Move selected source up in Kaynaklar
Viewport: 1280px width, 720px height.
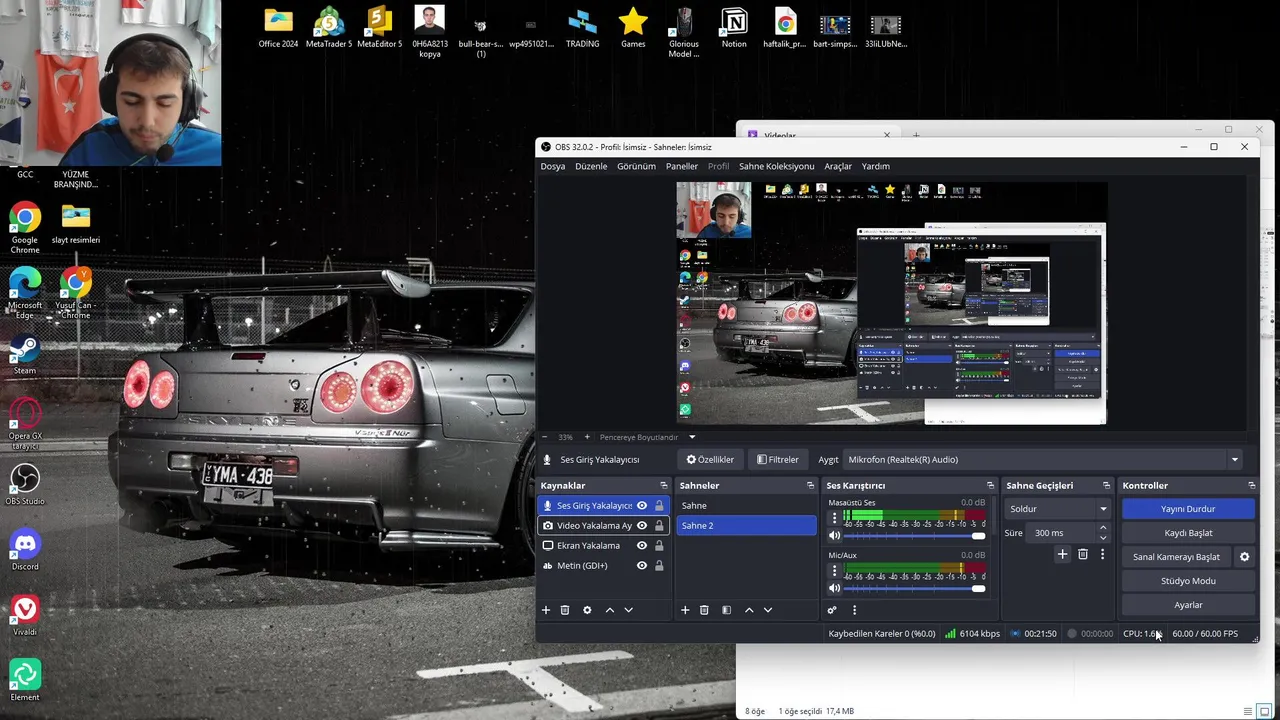pyautogui.click(x=610, y=610)
